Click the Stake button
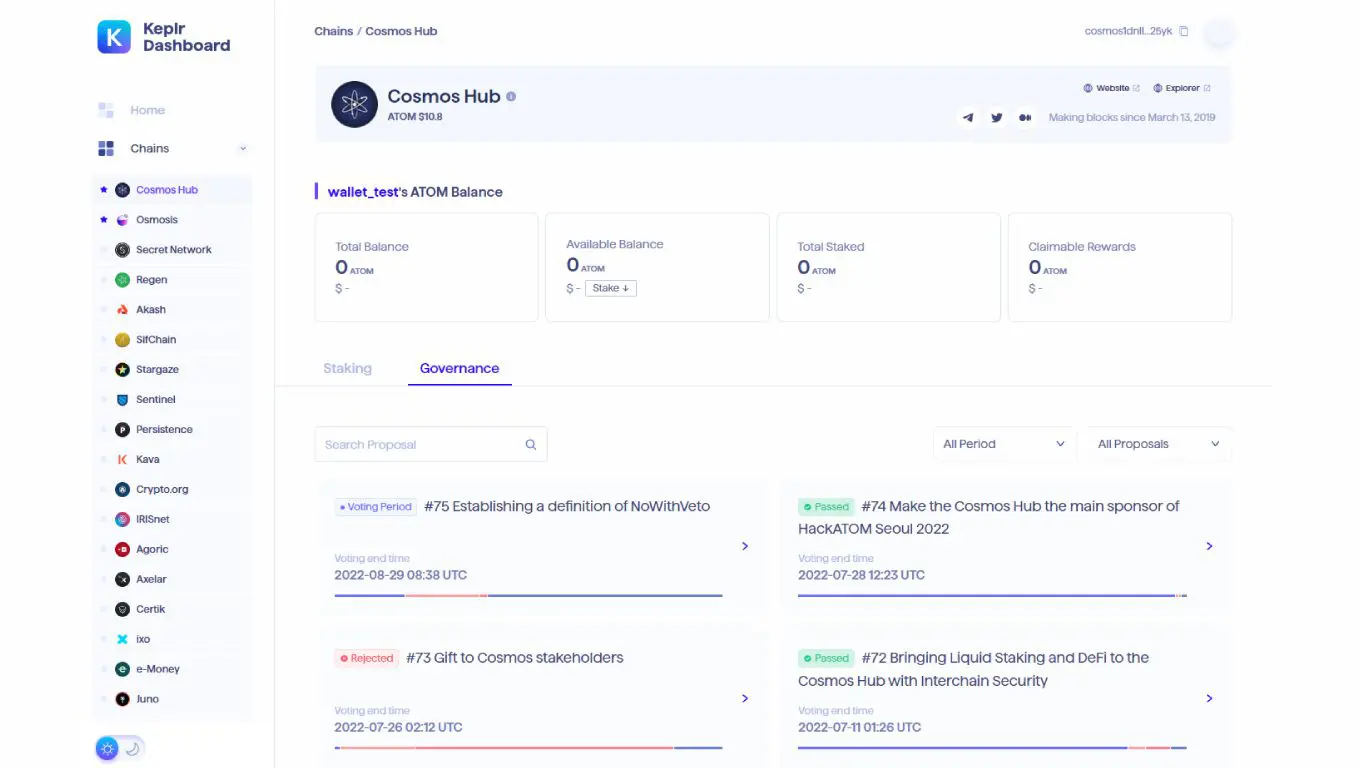 point(611,288)
